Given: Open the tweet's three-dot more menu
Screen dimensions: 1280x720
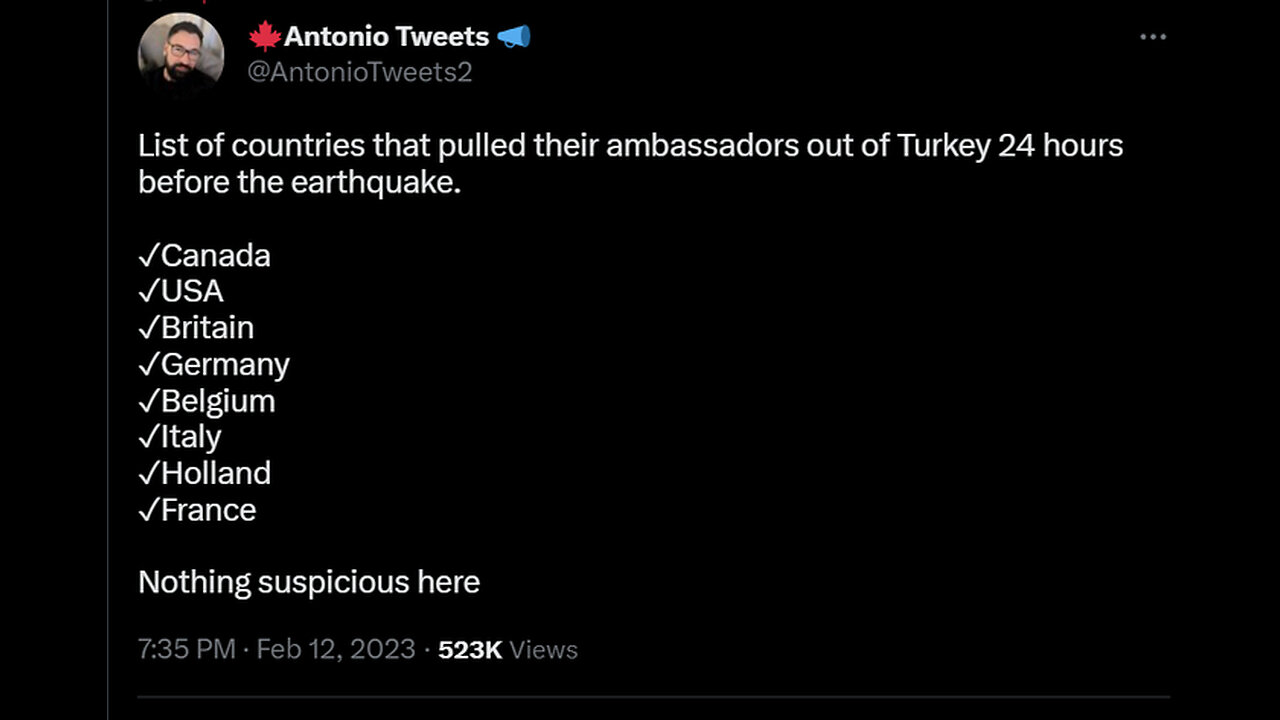Looking at the screenshot, I should pos(1153,37).
